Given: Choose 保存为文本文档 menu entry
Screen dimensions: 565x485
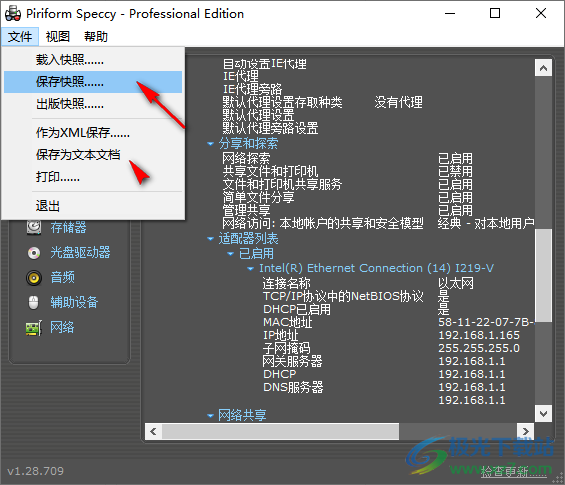Looking at the screenshot, I should (93, 155).
